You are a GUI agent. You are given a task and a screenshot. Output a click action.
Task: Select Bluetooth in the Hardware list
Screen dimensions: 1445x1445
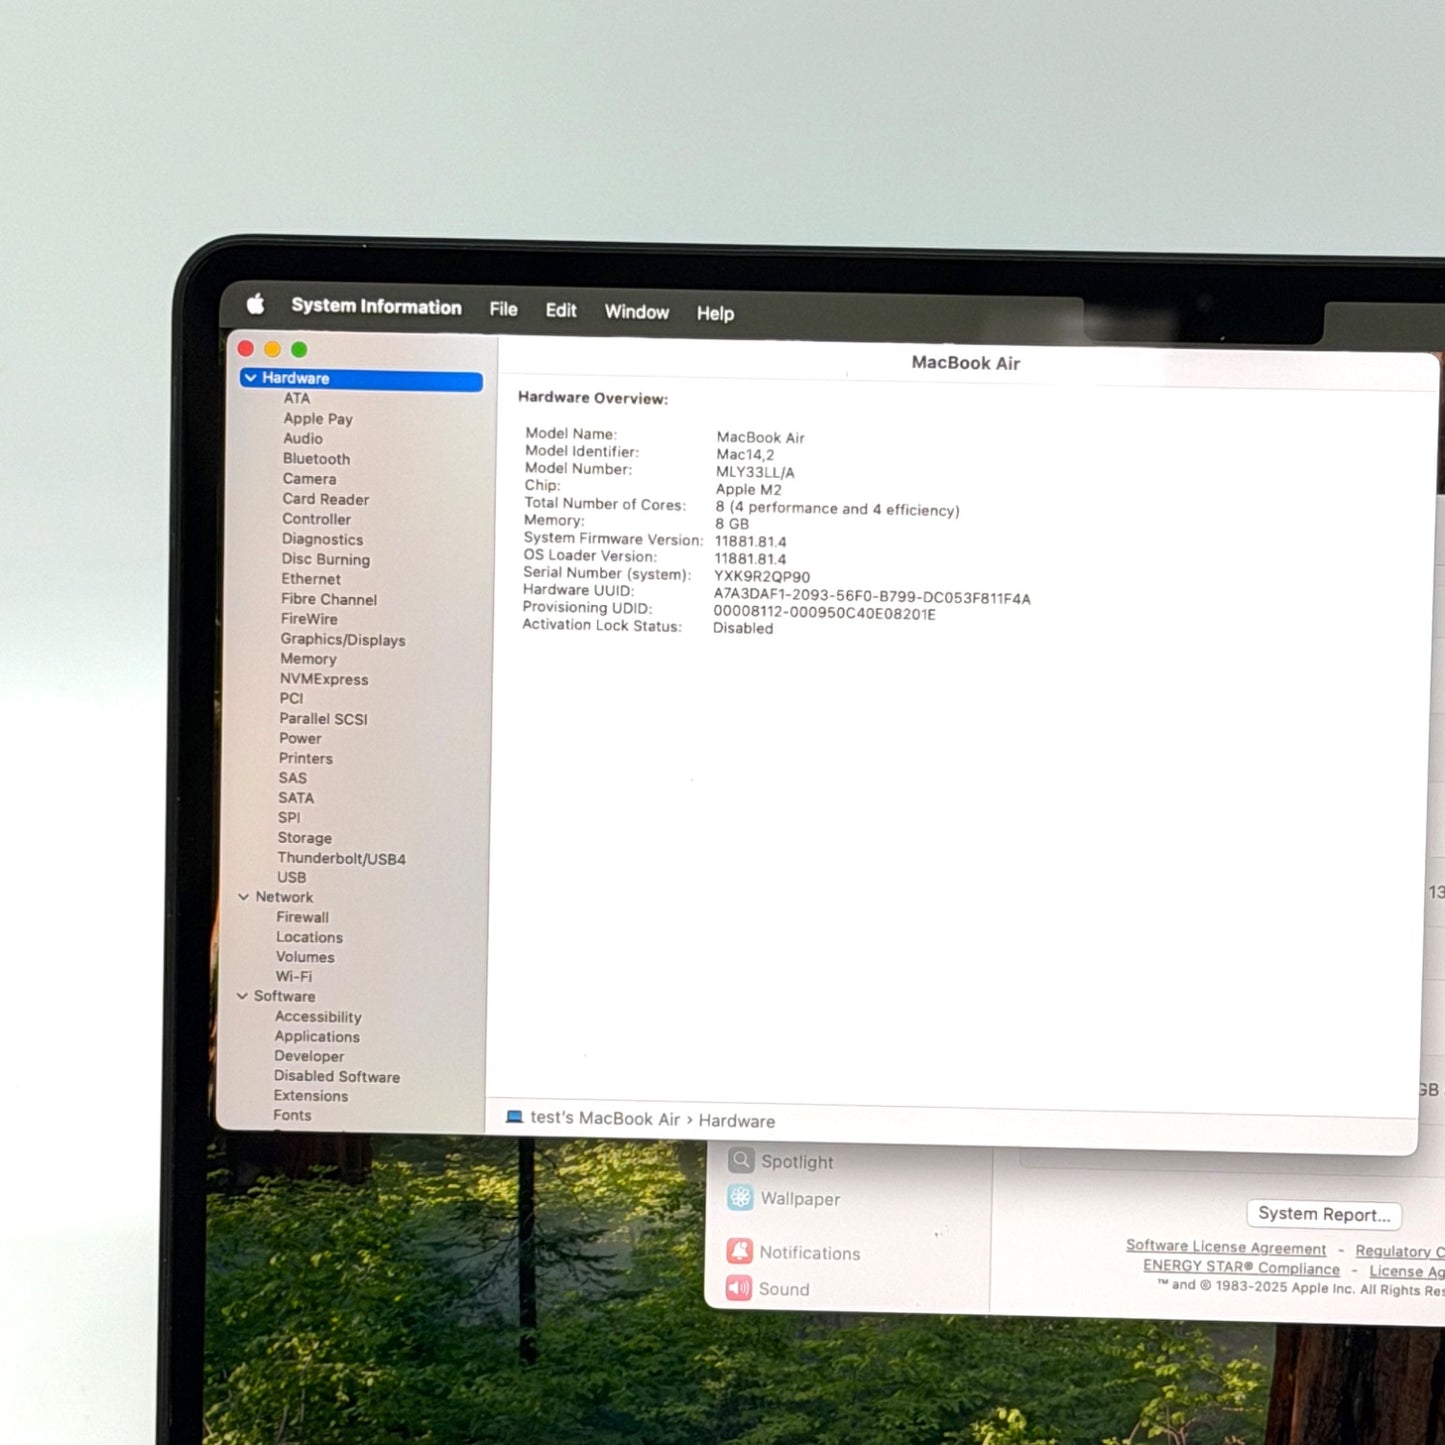click(316, 459)
